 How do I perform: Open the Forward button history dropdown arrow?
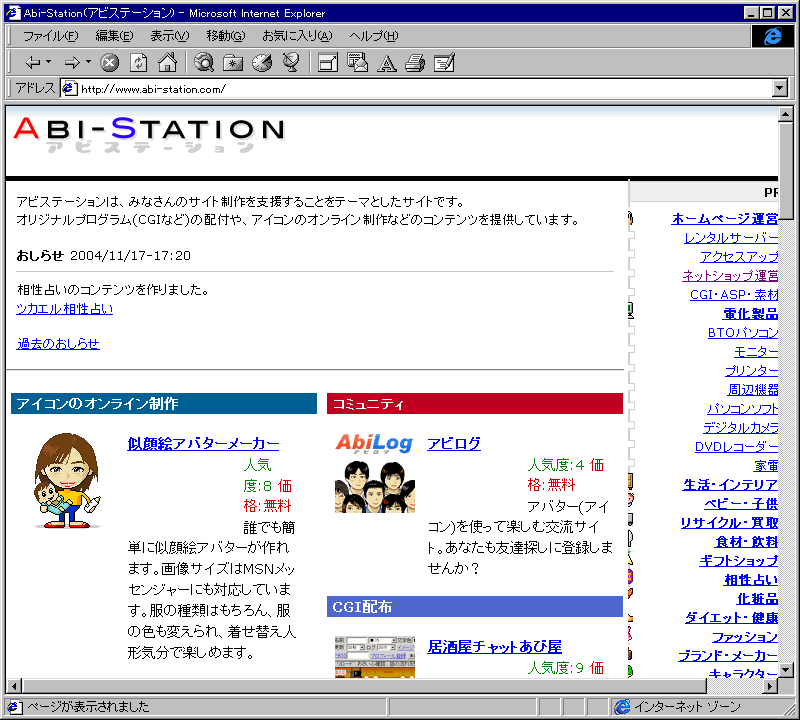coord(88,62)
